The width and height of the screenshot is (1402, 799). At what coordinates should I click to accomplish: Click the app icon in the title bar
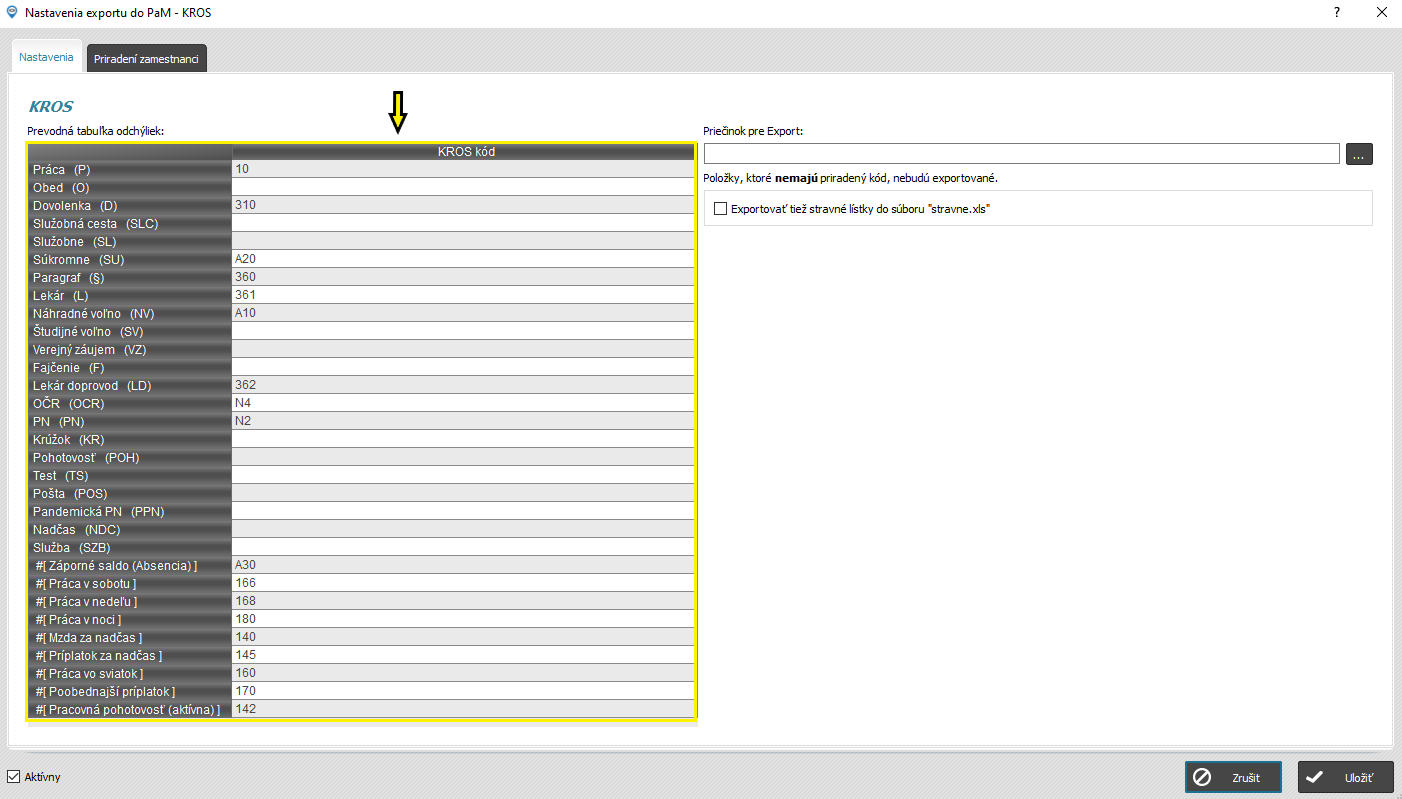pos(11,12)
